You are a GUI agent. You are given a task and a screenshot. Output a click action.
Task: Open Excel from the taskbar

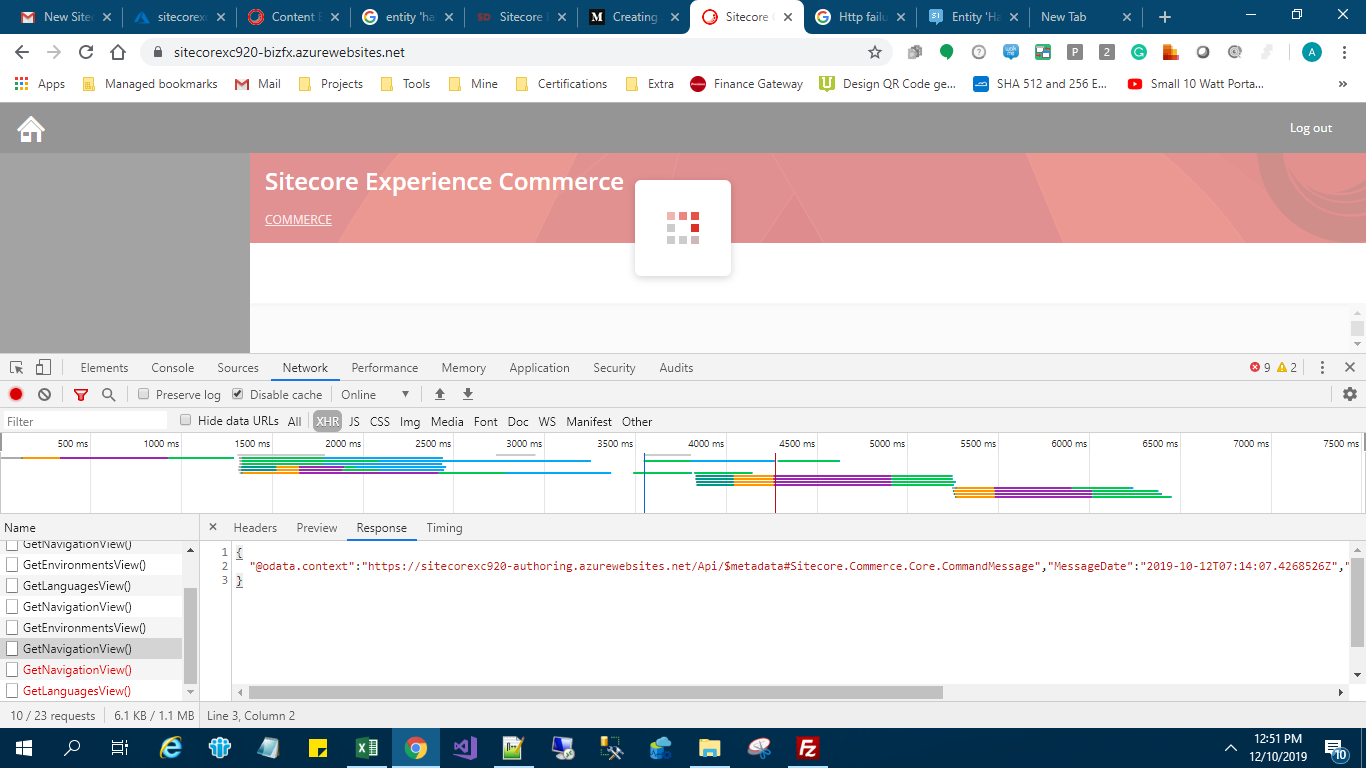[366, 747]
